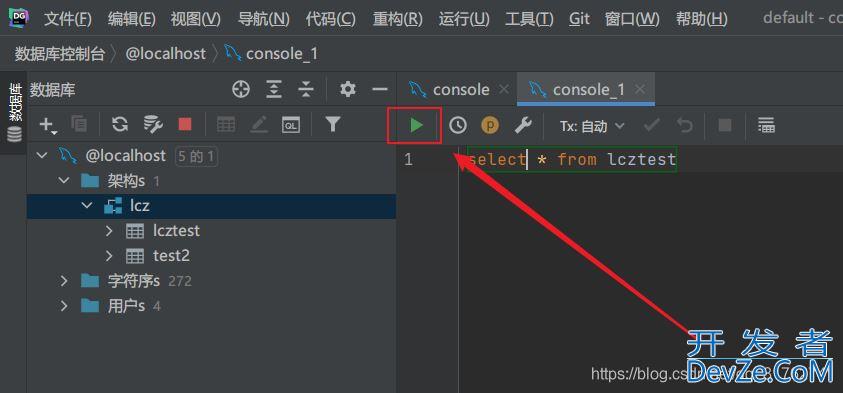Refresh the database tree
This screenshot has height=393, width=843.
[x=120, y=125]
